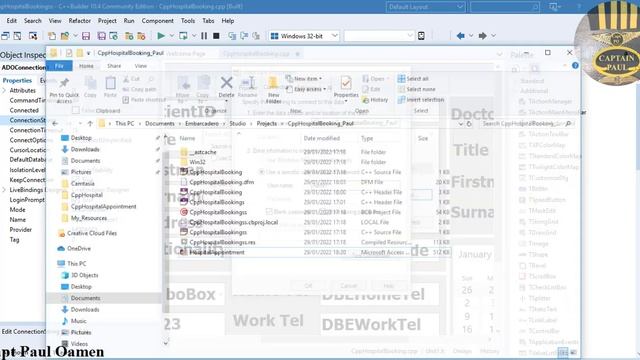Switch to the Explorer Share tab
Viewport: 640px width, 360px height.
click(114, 66)
